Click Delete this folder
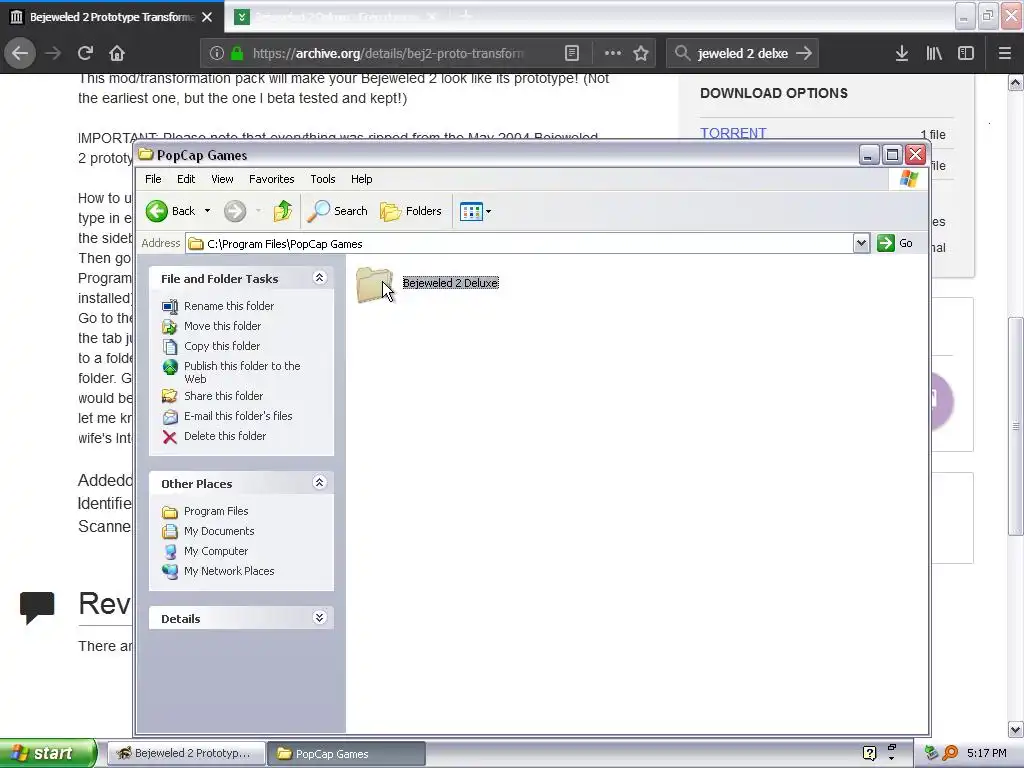This screenshot has height=768, width=1024. coord(225,436)
